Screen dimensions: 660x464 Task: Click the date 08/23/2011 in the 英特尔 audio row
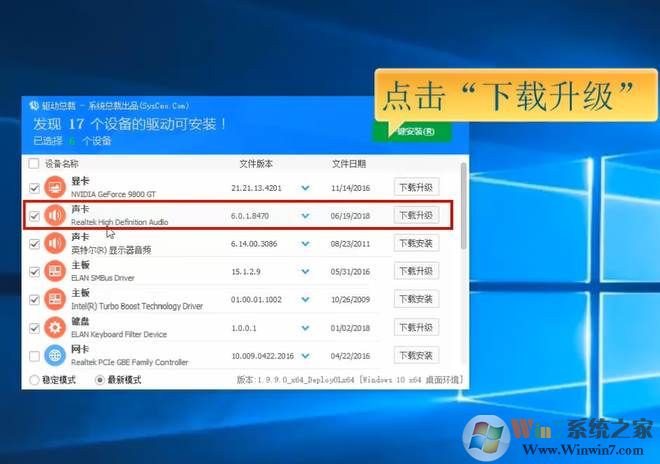click(x=350, y=244)
